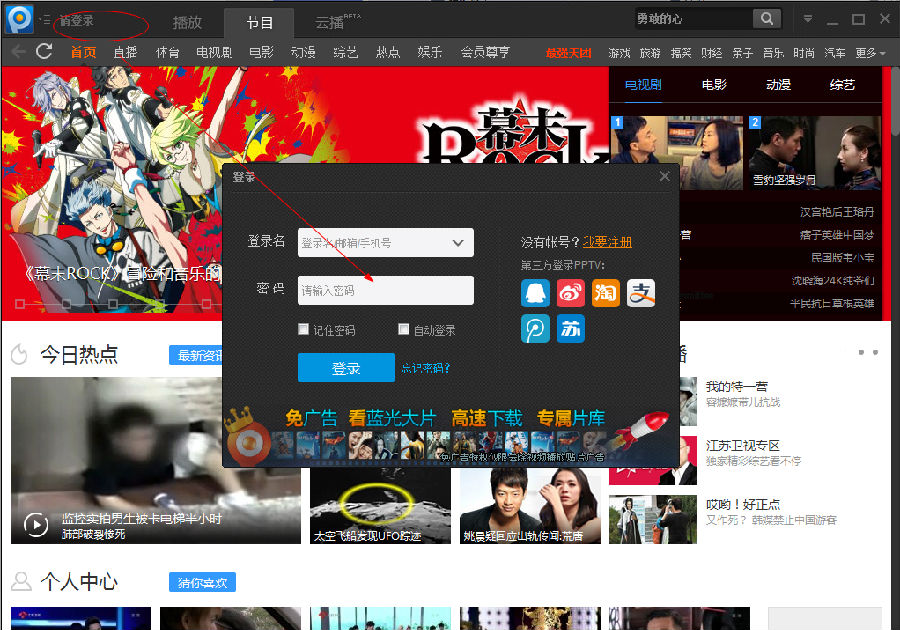Open the 更多 category dropdown
Screen dimensions: 900x630
point(870,53)
